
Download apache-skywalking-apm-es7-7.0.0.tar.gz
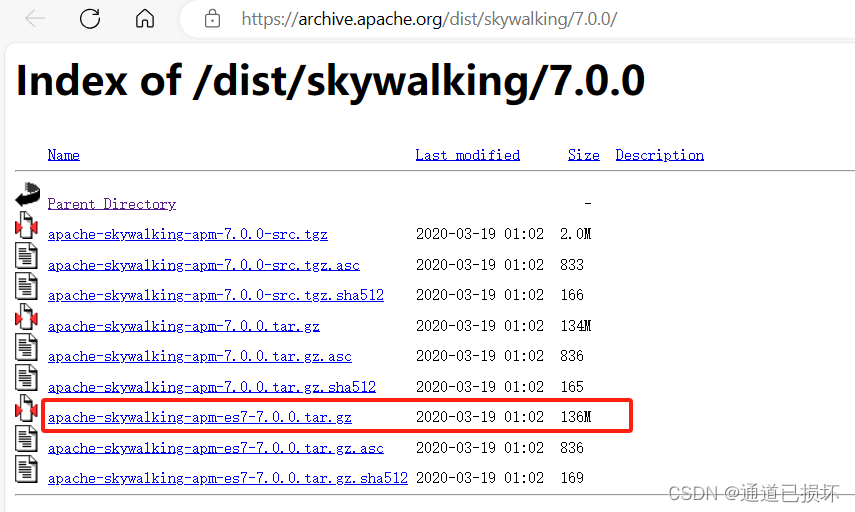(200, 417)
